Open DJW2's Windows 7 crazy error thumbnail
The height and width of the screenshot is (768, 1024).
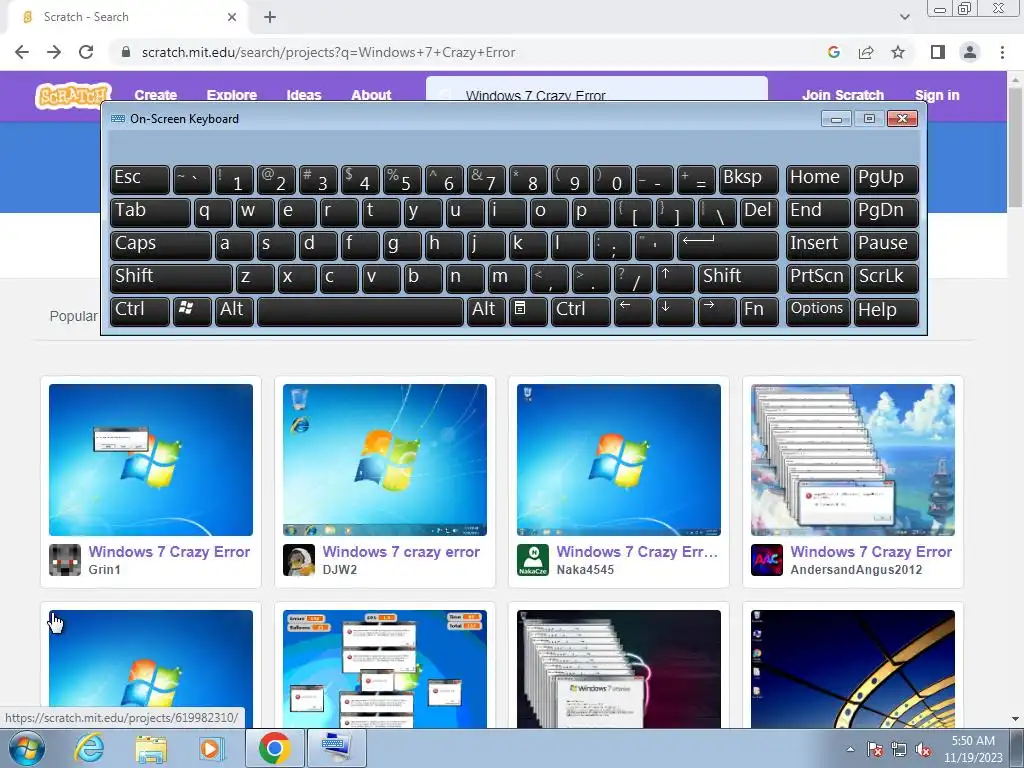click(x=385, y=460)
